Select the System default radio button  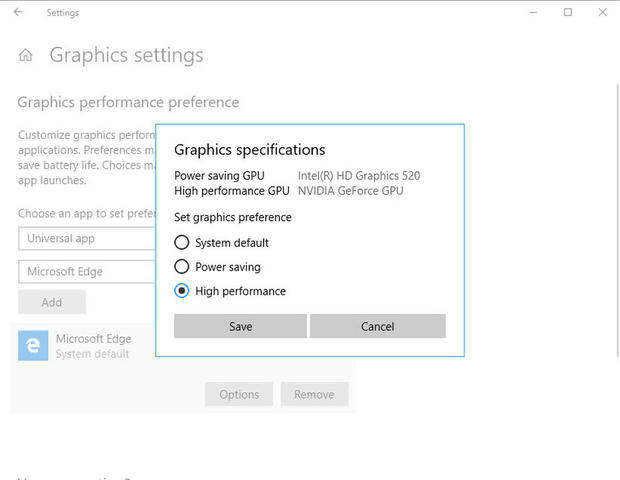(182, 242)
